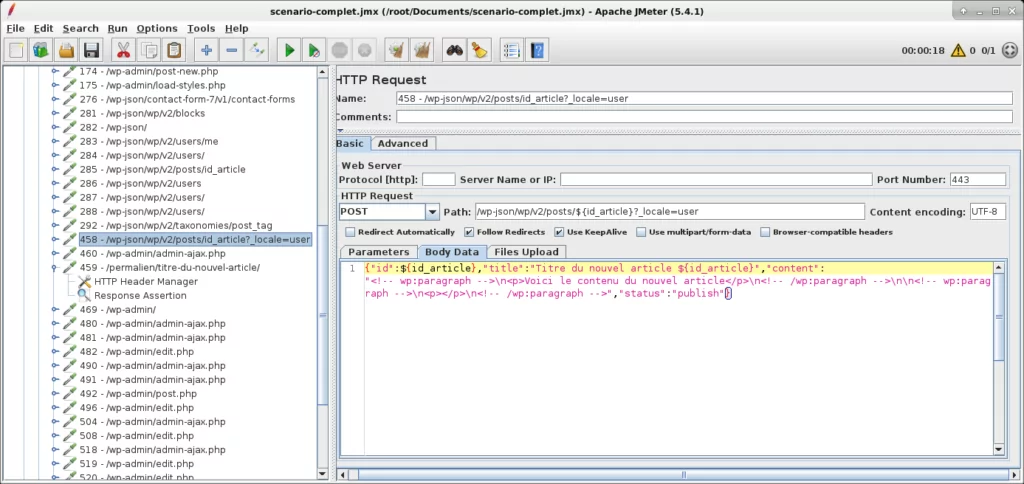Start the test with green play icon
The width and height of the screenshot is (1024, 484).
tap(289, 50)
